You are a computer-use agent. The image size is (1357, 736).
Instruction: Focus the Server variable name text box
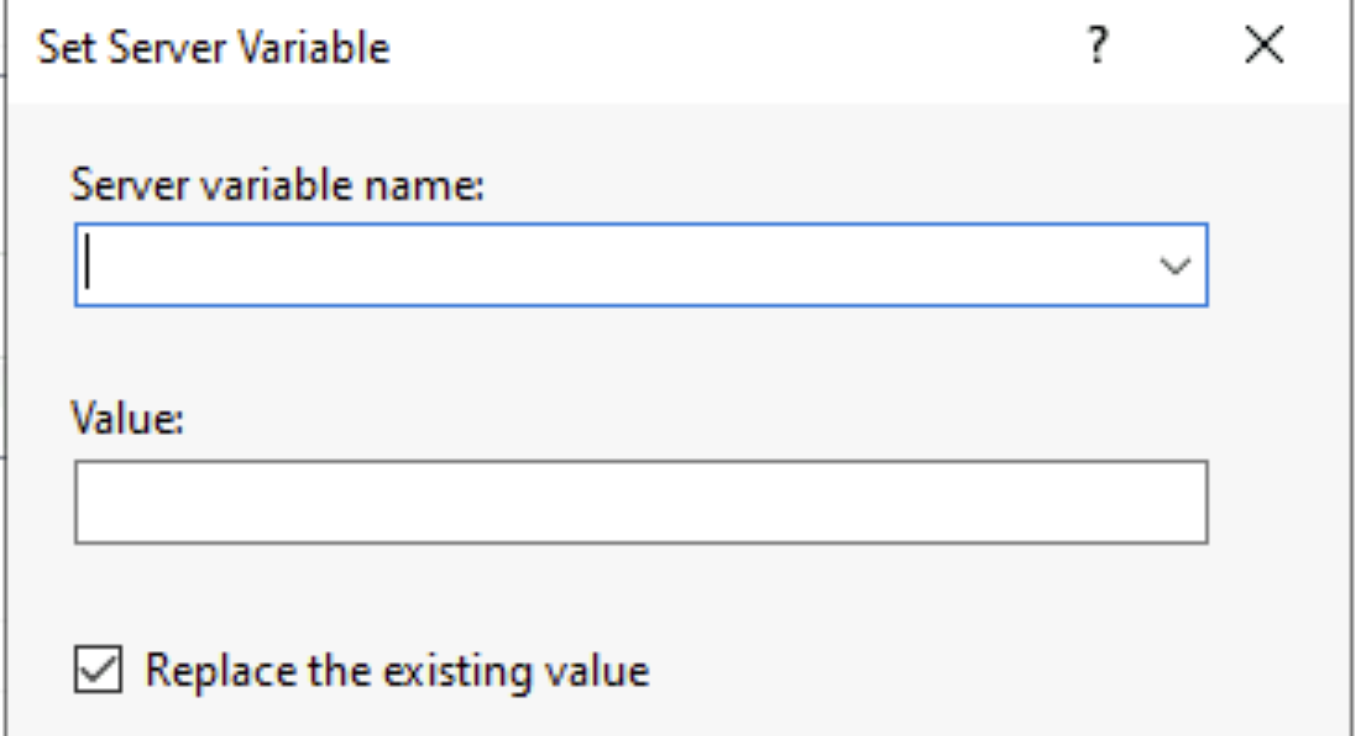click(600, 266)
